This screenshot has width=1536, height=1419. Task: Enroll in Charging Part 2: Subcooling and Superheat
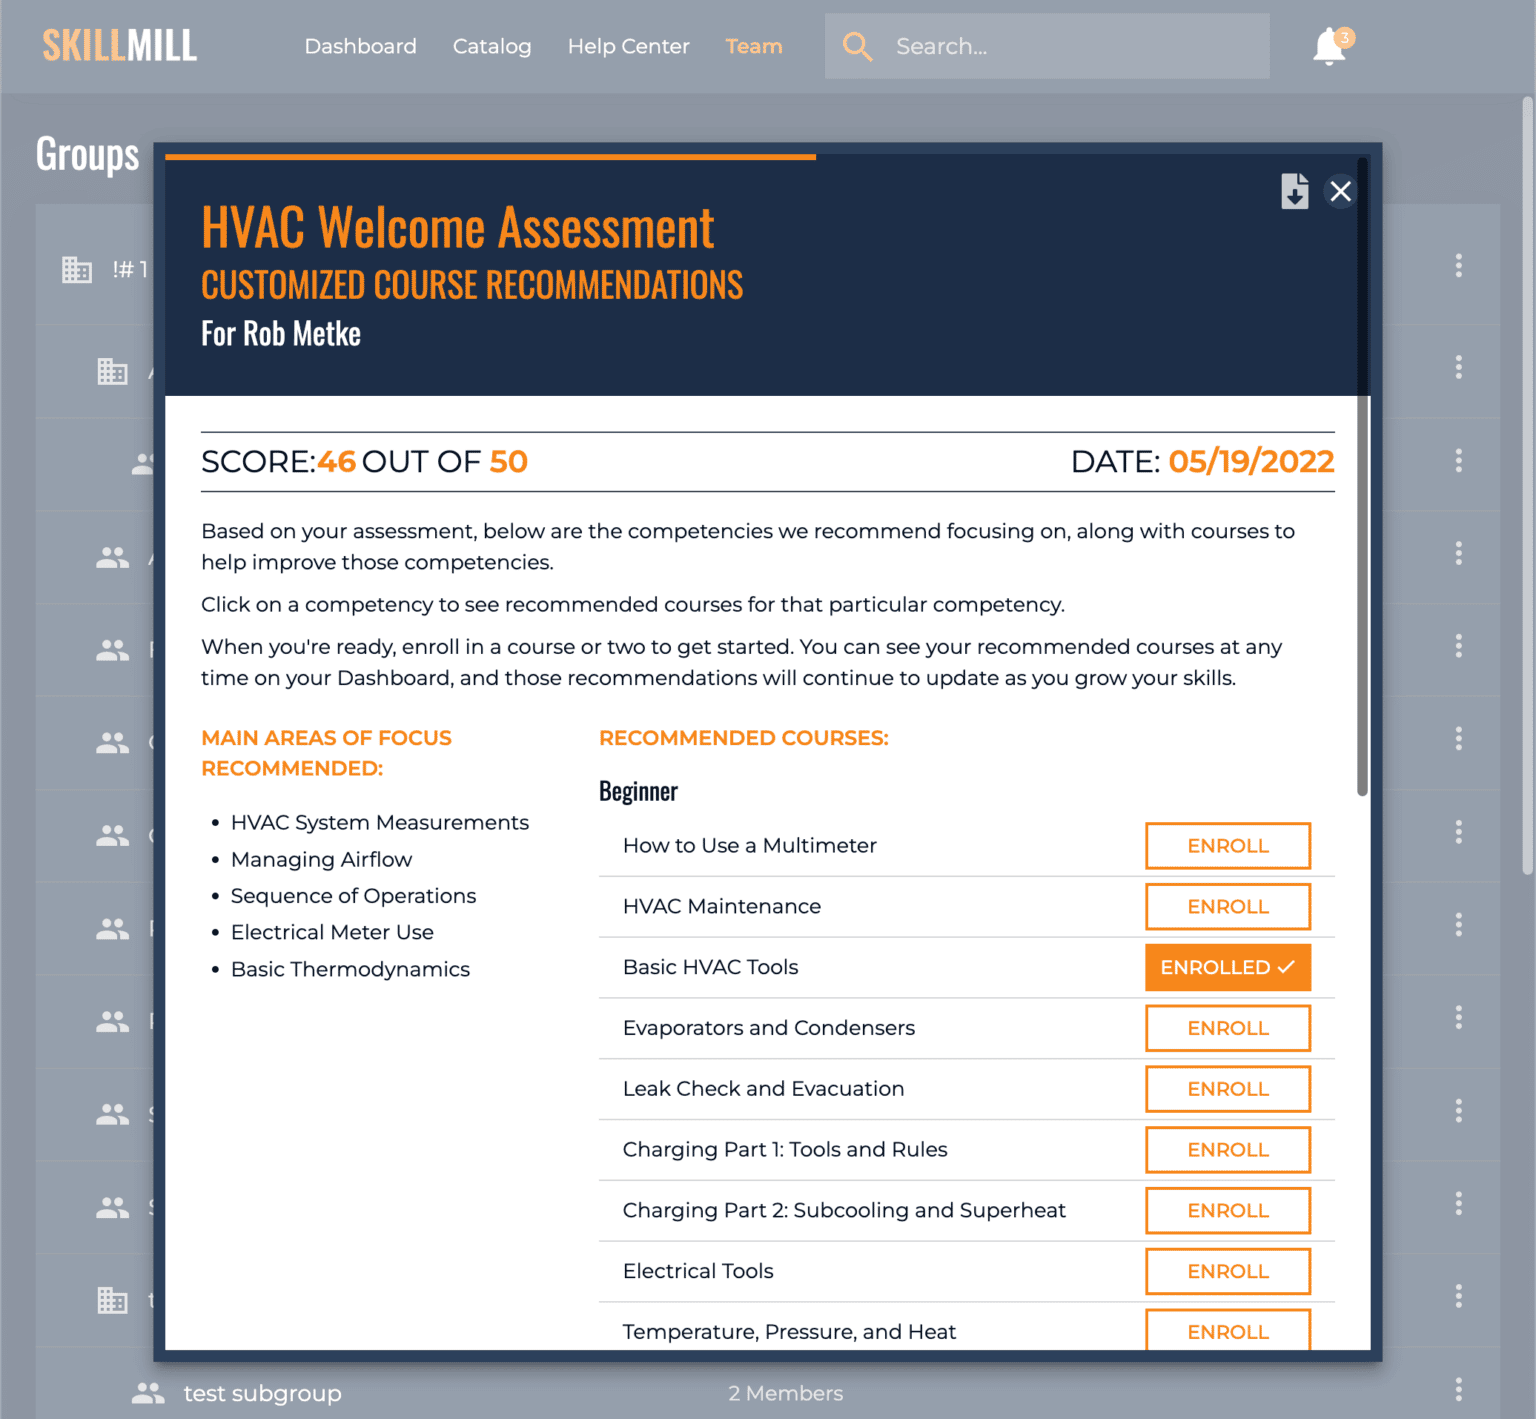(x=1227, y=1210)
